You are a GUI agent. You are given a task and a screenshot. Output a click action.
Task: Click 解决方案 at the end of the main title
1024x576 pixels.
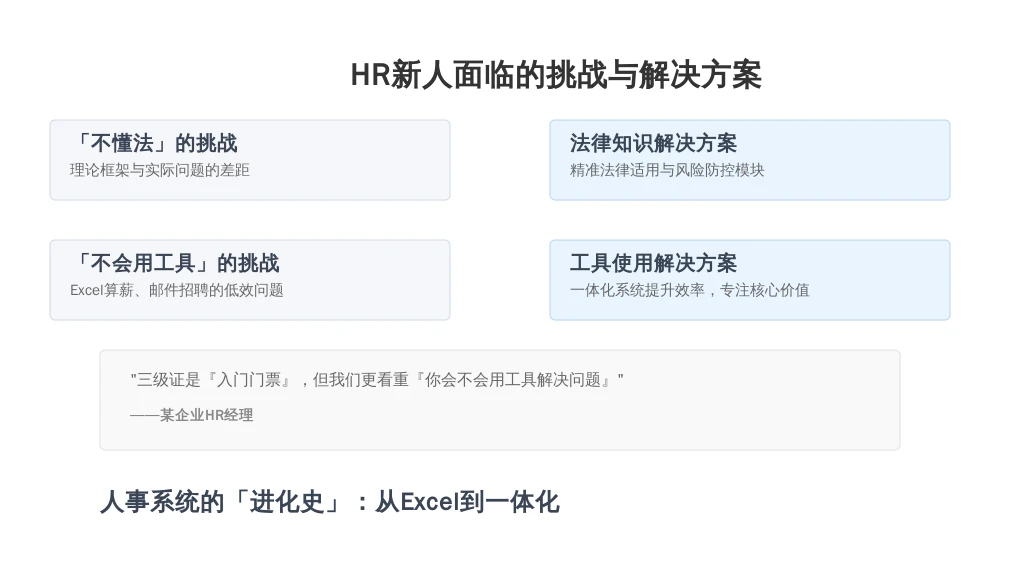[x=699, y=74]
